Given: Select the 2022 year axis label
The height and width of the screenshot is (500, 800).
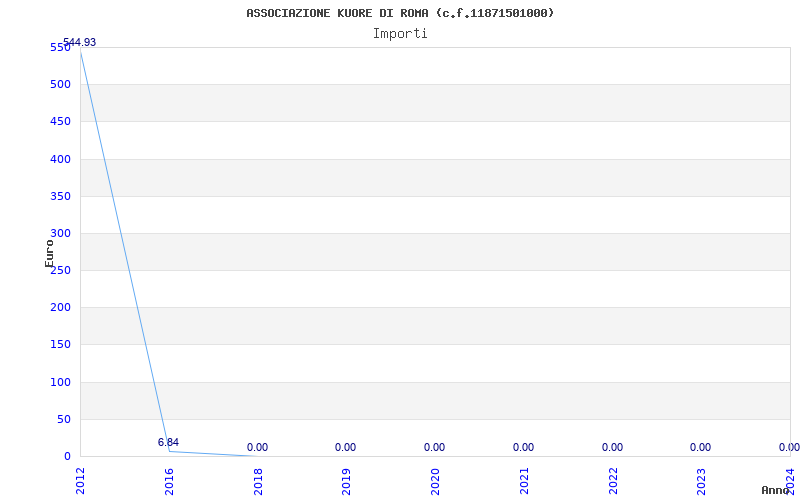Looking at the screenshot, I should click(x=613, y=481).
